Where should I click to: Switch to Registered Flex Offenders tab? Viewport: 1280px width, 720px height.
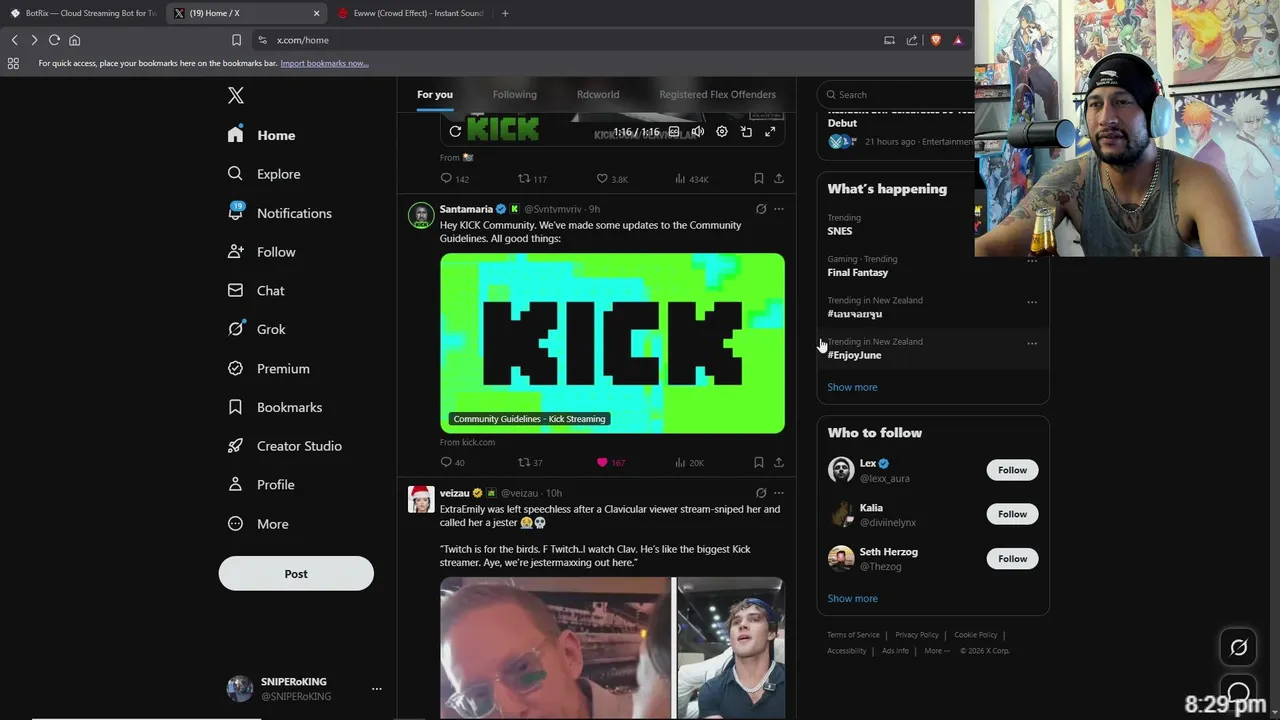tap(717, 94)
